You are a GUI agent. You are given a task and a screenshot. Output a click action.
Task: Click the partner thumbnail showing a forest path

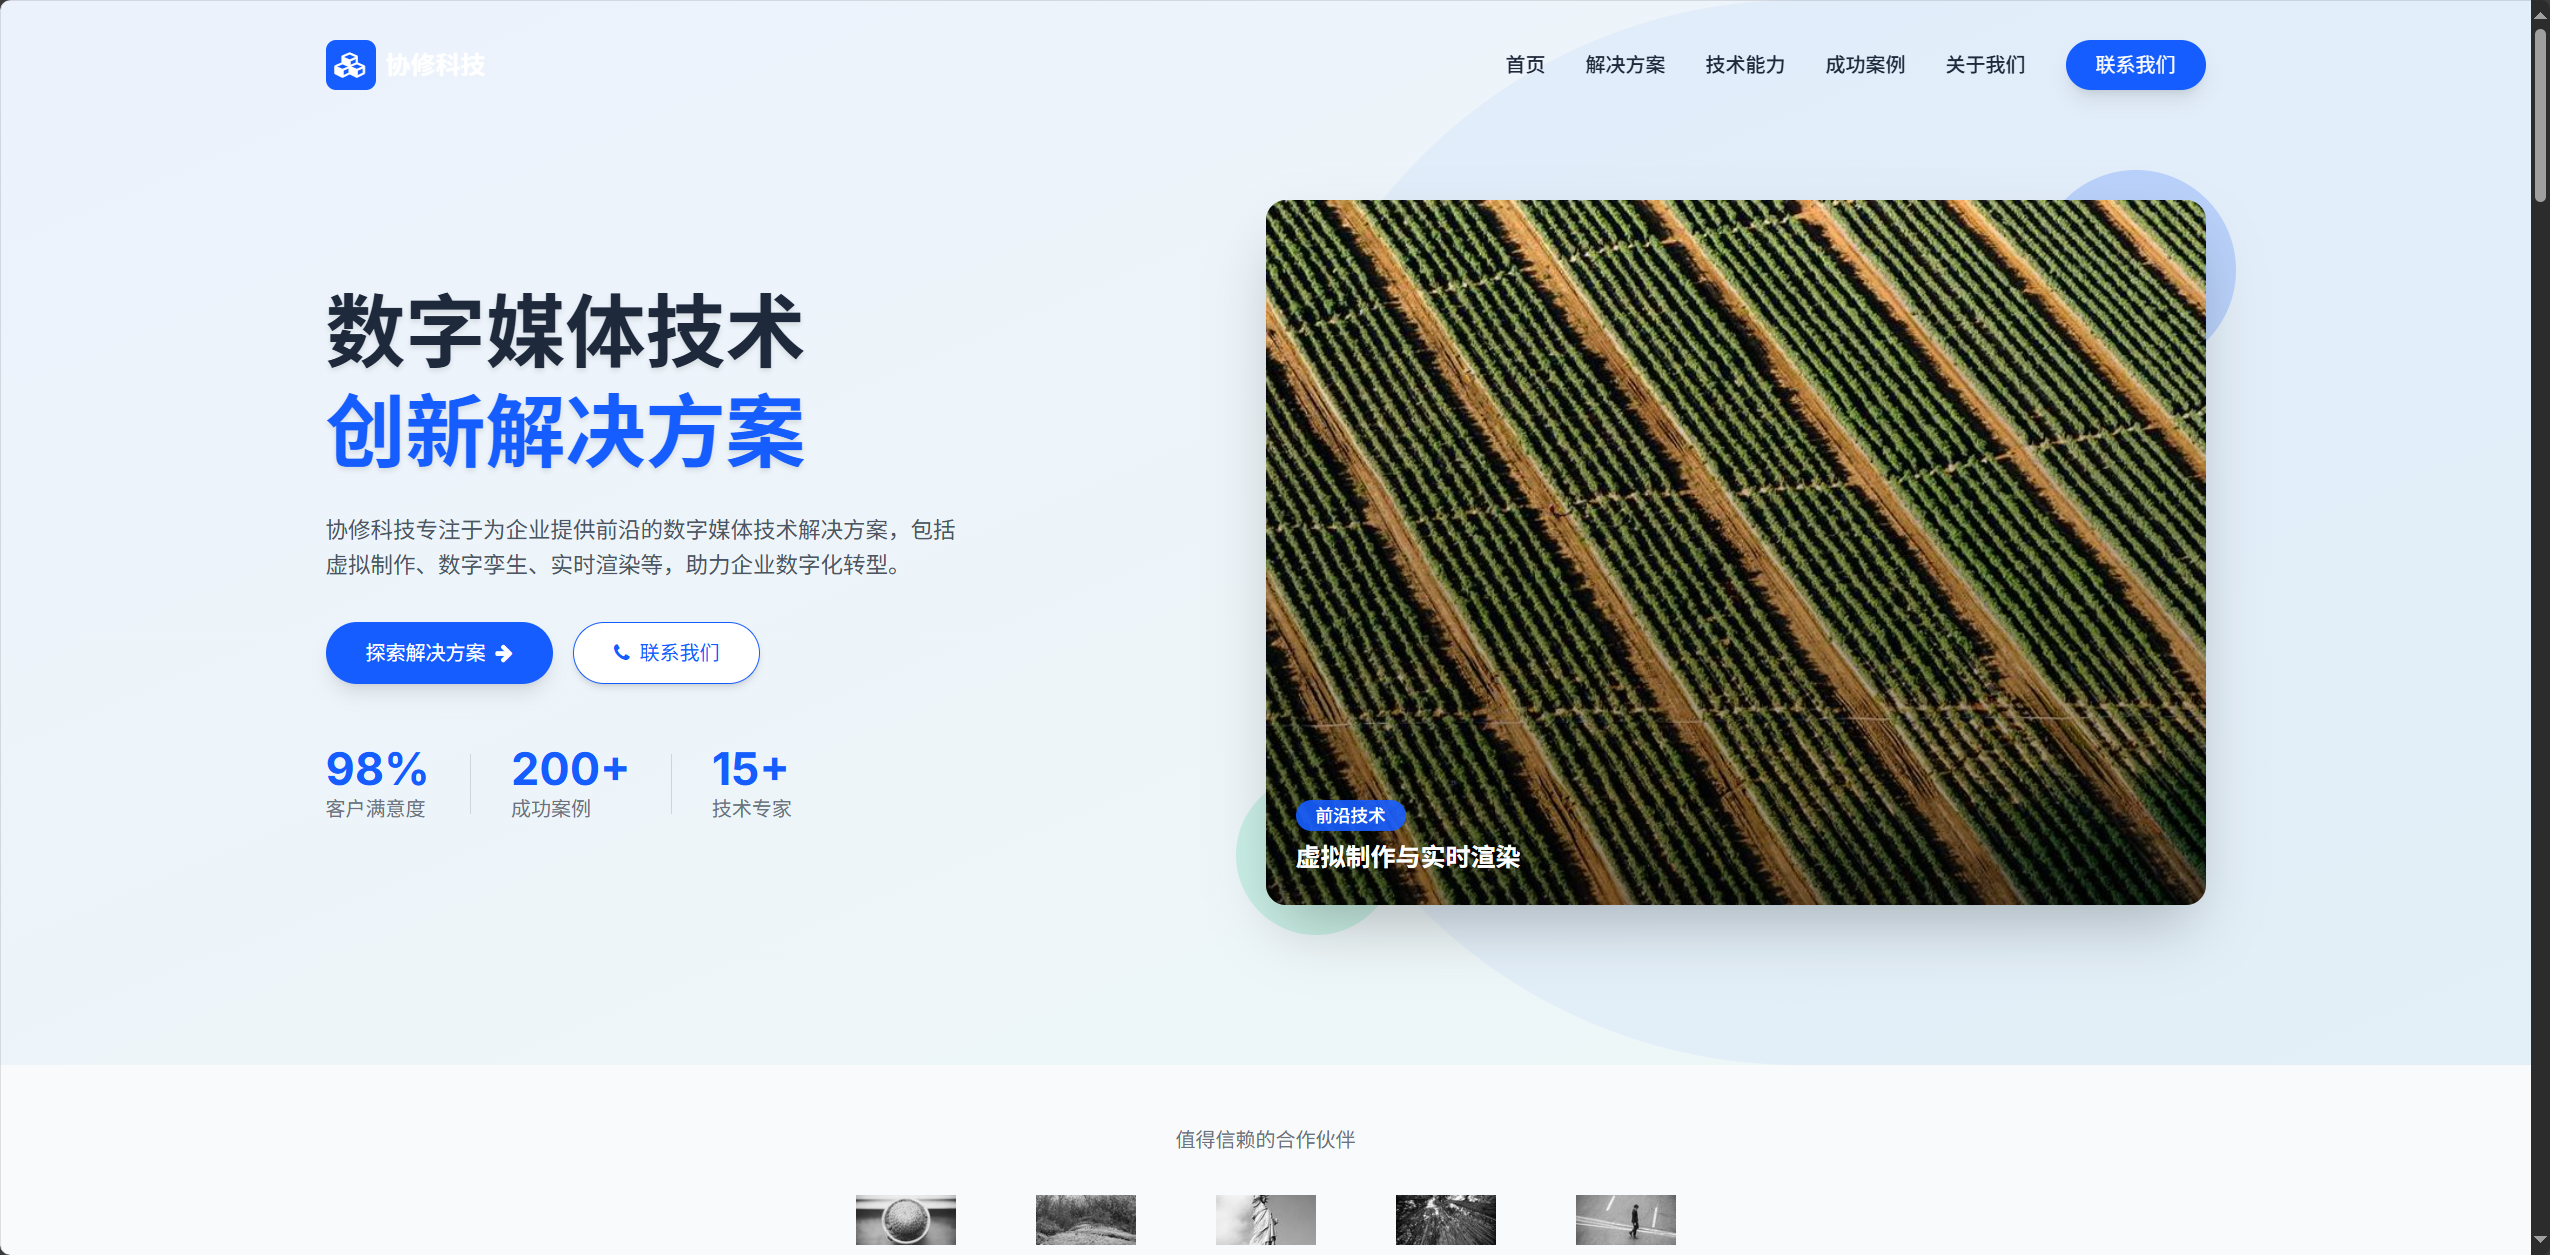pos(1086,1220)
